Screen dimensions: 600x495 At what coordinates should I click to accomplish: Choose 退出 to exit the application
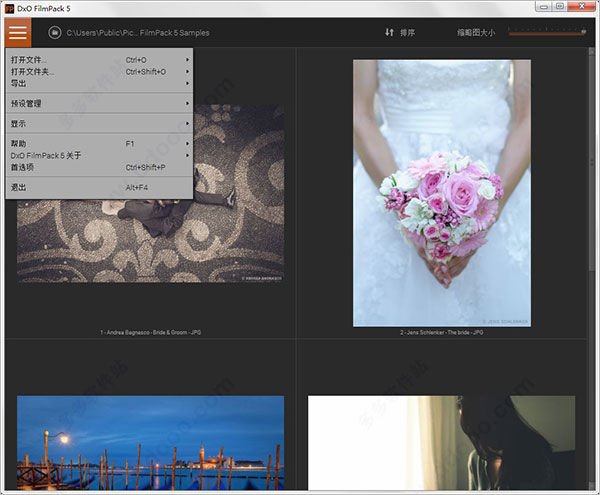coord(20,187)
